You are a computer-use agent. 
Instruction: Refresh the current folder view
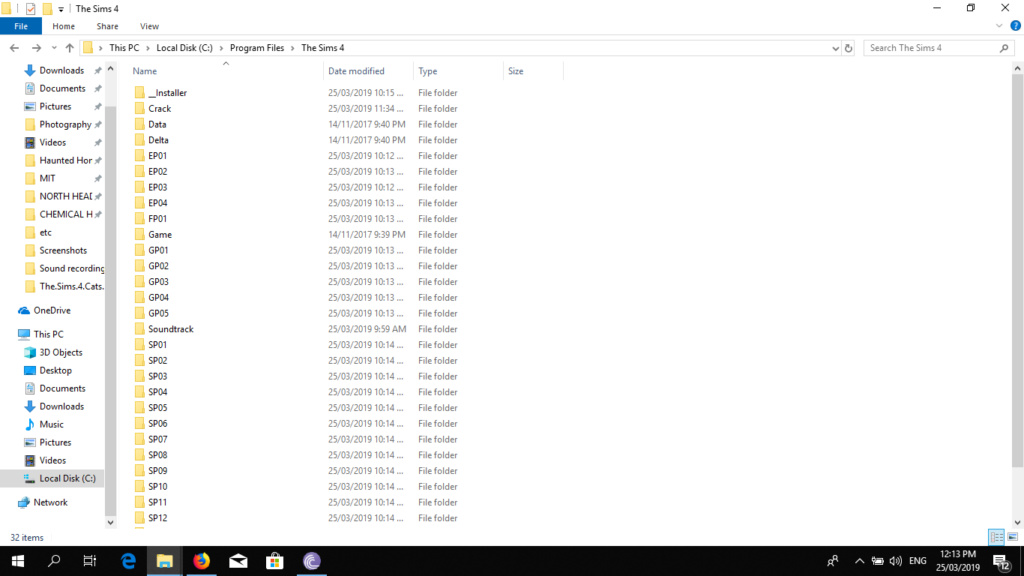[x=848, y=48]
